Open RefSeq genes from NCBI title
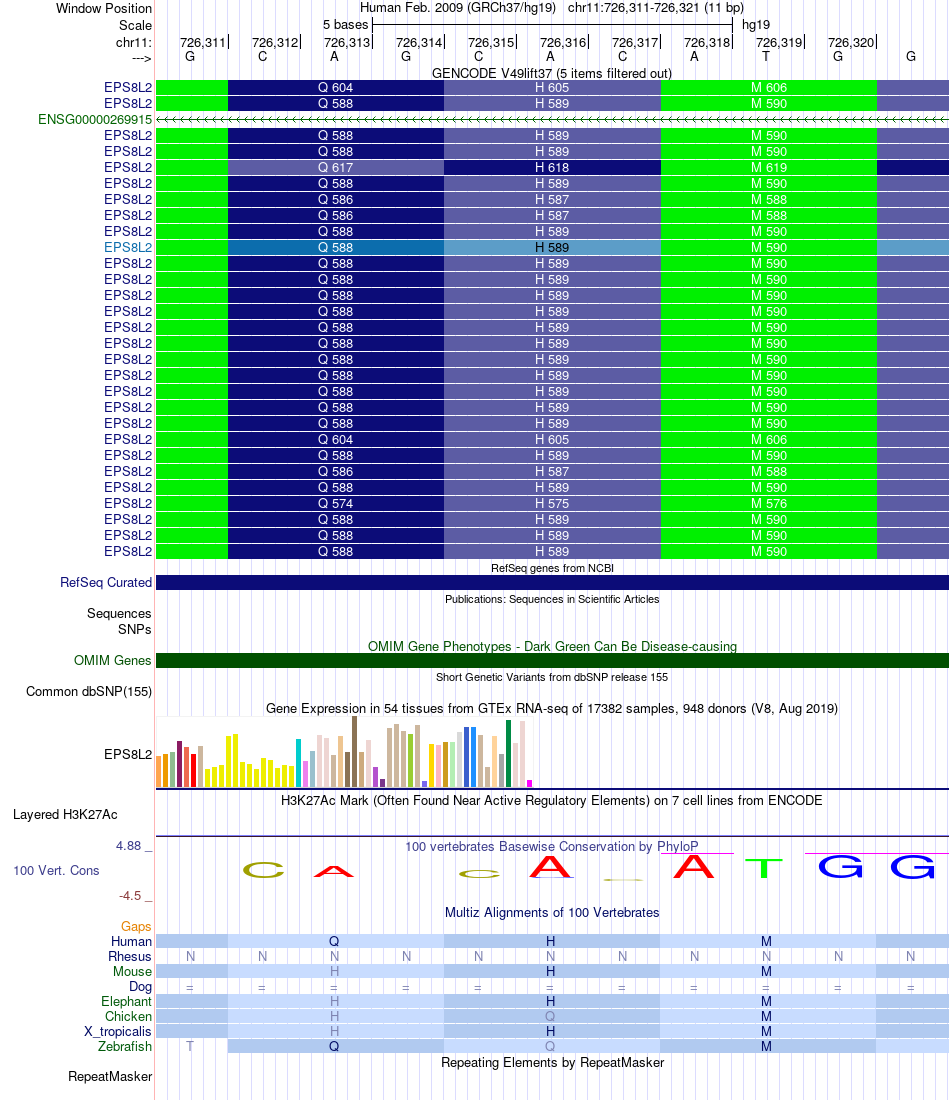Viewport: 950px width, 1100px height. pos(552,568)
